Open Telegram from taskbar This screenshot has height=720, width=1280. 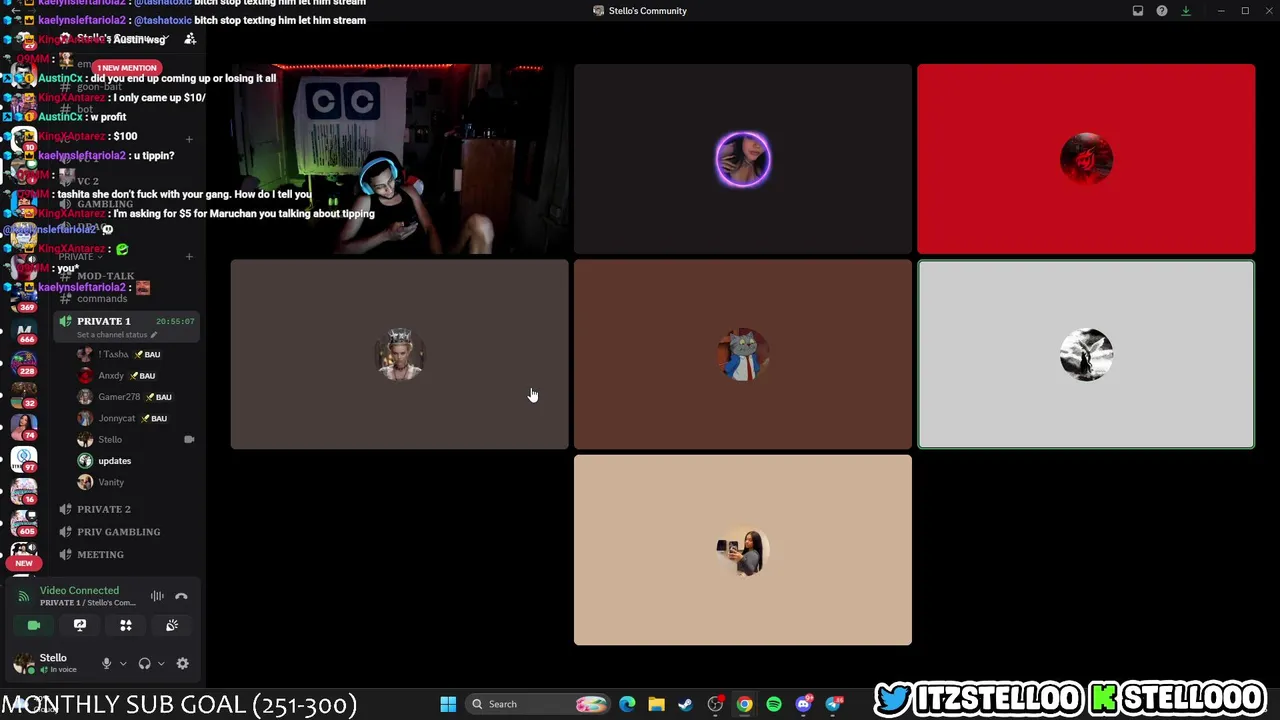pyautogui.click(x=834, y=704)
